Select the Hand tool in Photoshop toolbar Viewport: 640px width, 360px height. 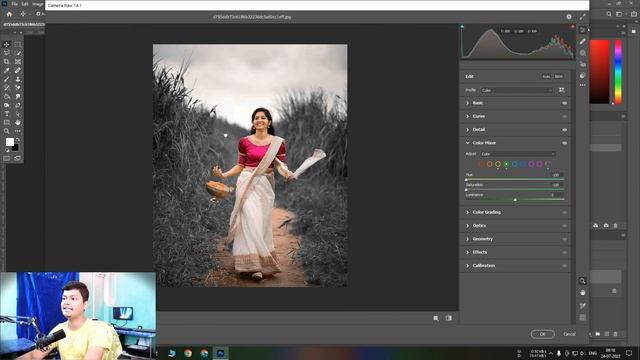click(x=18, y=122)
